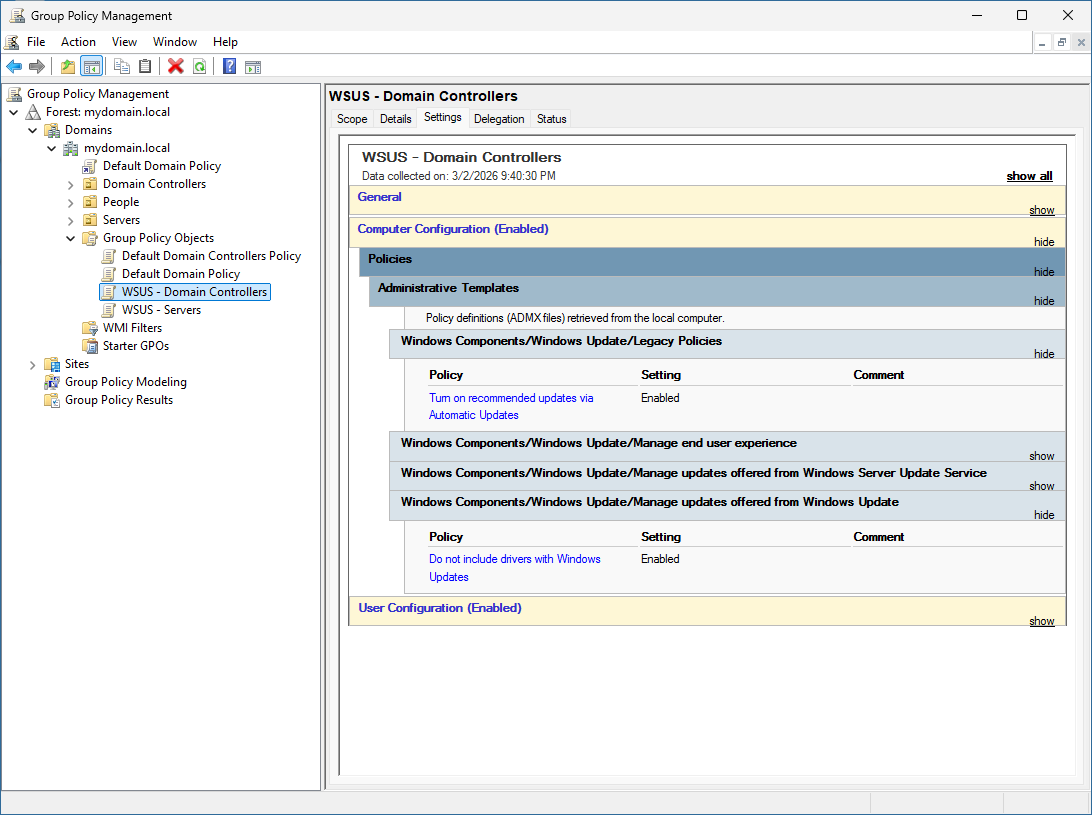Show the General section

(x=1042, y=210)
